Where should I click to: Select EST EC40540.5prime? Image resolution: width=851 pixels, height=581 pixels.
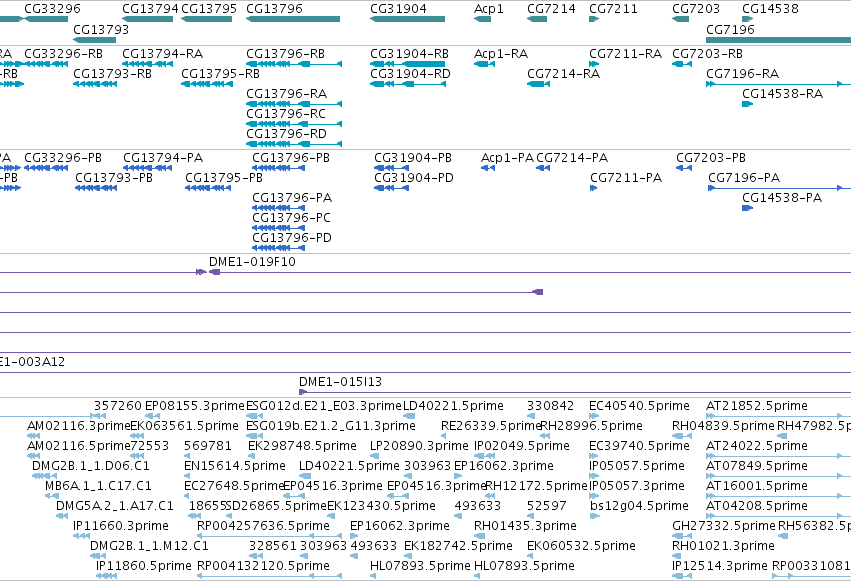[639, 406]
